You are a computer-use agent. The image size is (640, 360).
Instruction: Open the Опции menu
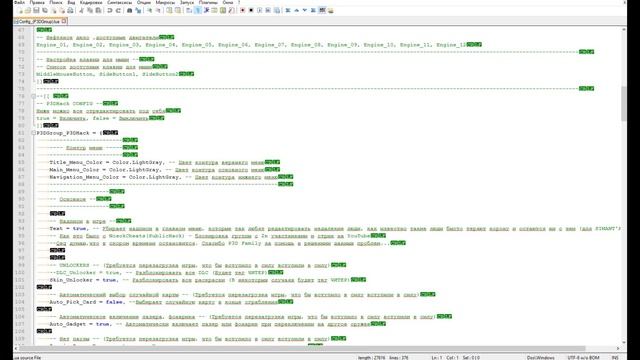click(144, 2)
